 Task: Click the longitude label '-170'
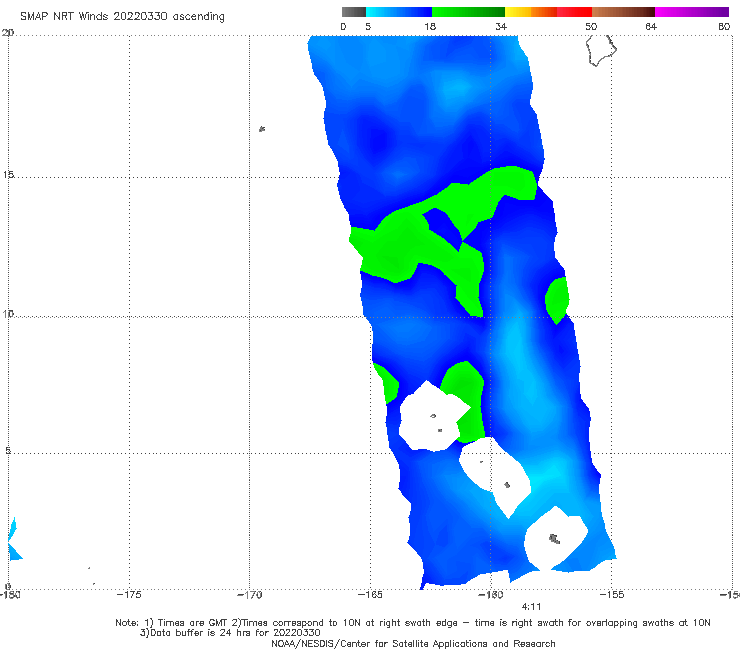[x=249, y=595]
